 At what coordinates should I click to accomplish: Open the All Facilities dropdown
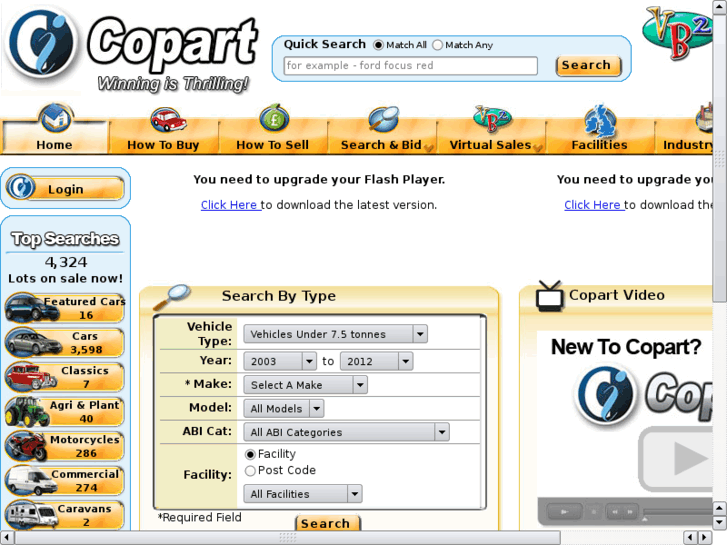coord(303,494)
